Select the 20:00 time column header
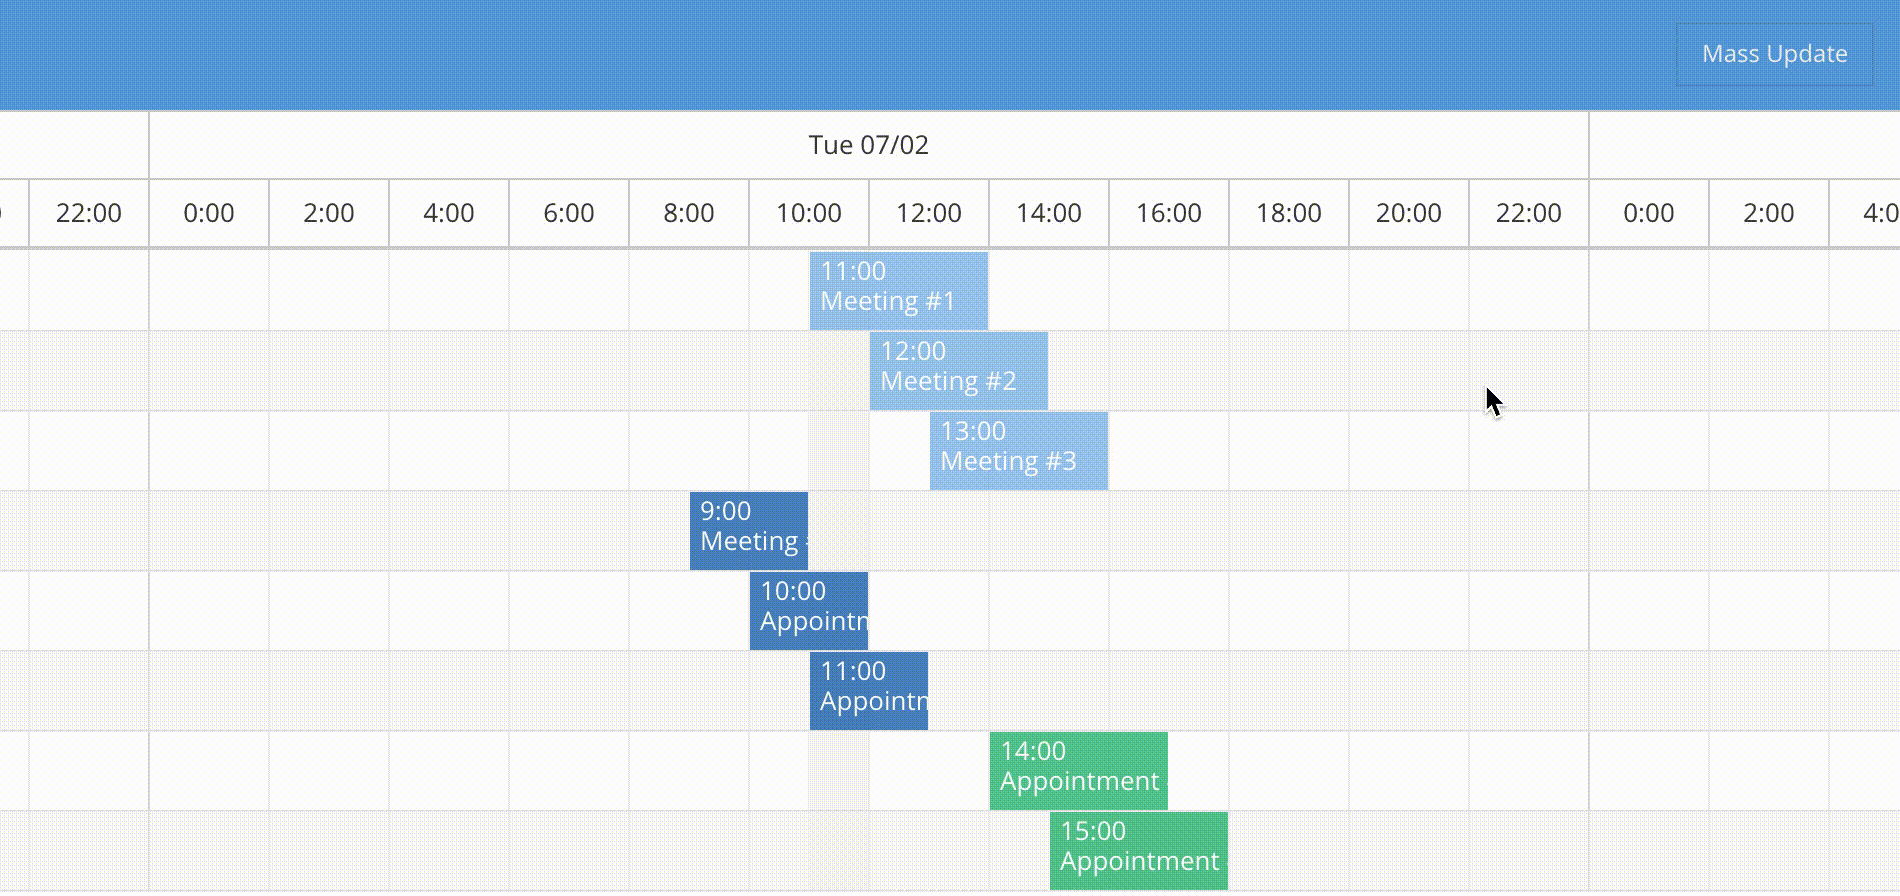Viewport: 1900px width, 896px height. [1409, 213]
